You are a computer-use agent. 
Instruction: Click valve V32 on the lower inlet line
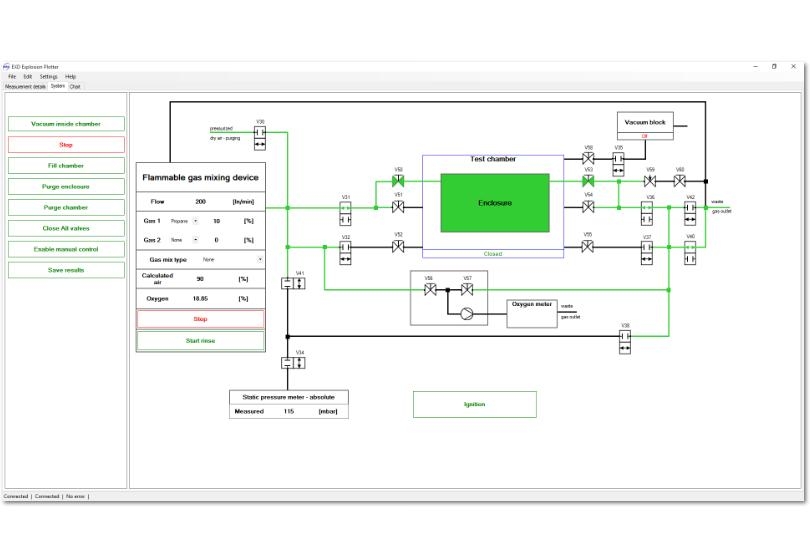pos(346,253)
